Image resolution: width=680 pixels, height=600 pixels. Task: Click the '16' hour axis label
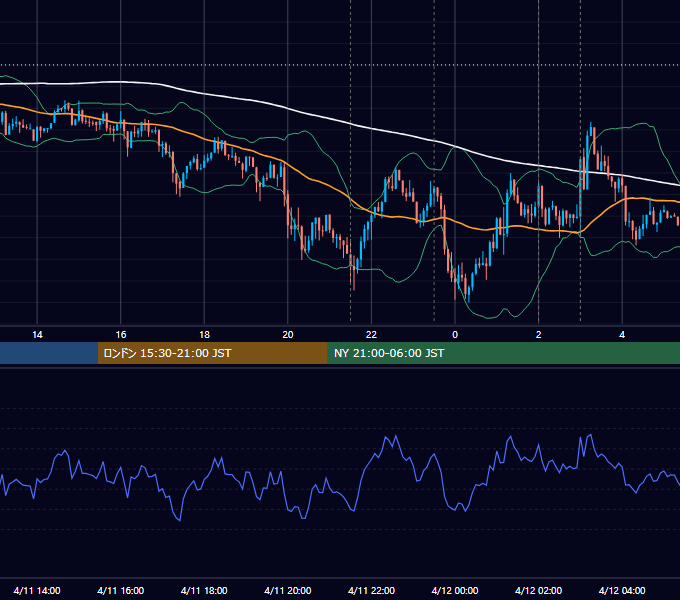click(x=121, y=335)
